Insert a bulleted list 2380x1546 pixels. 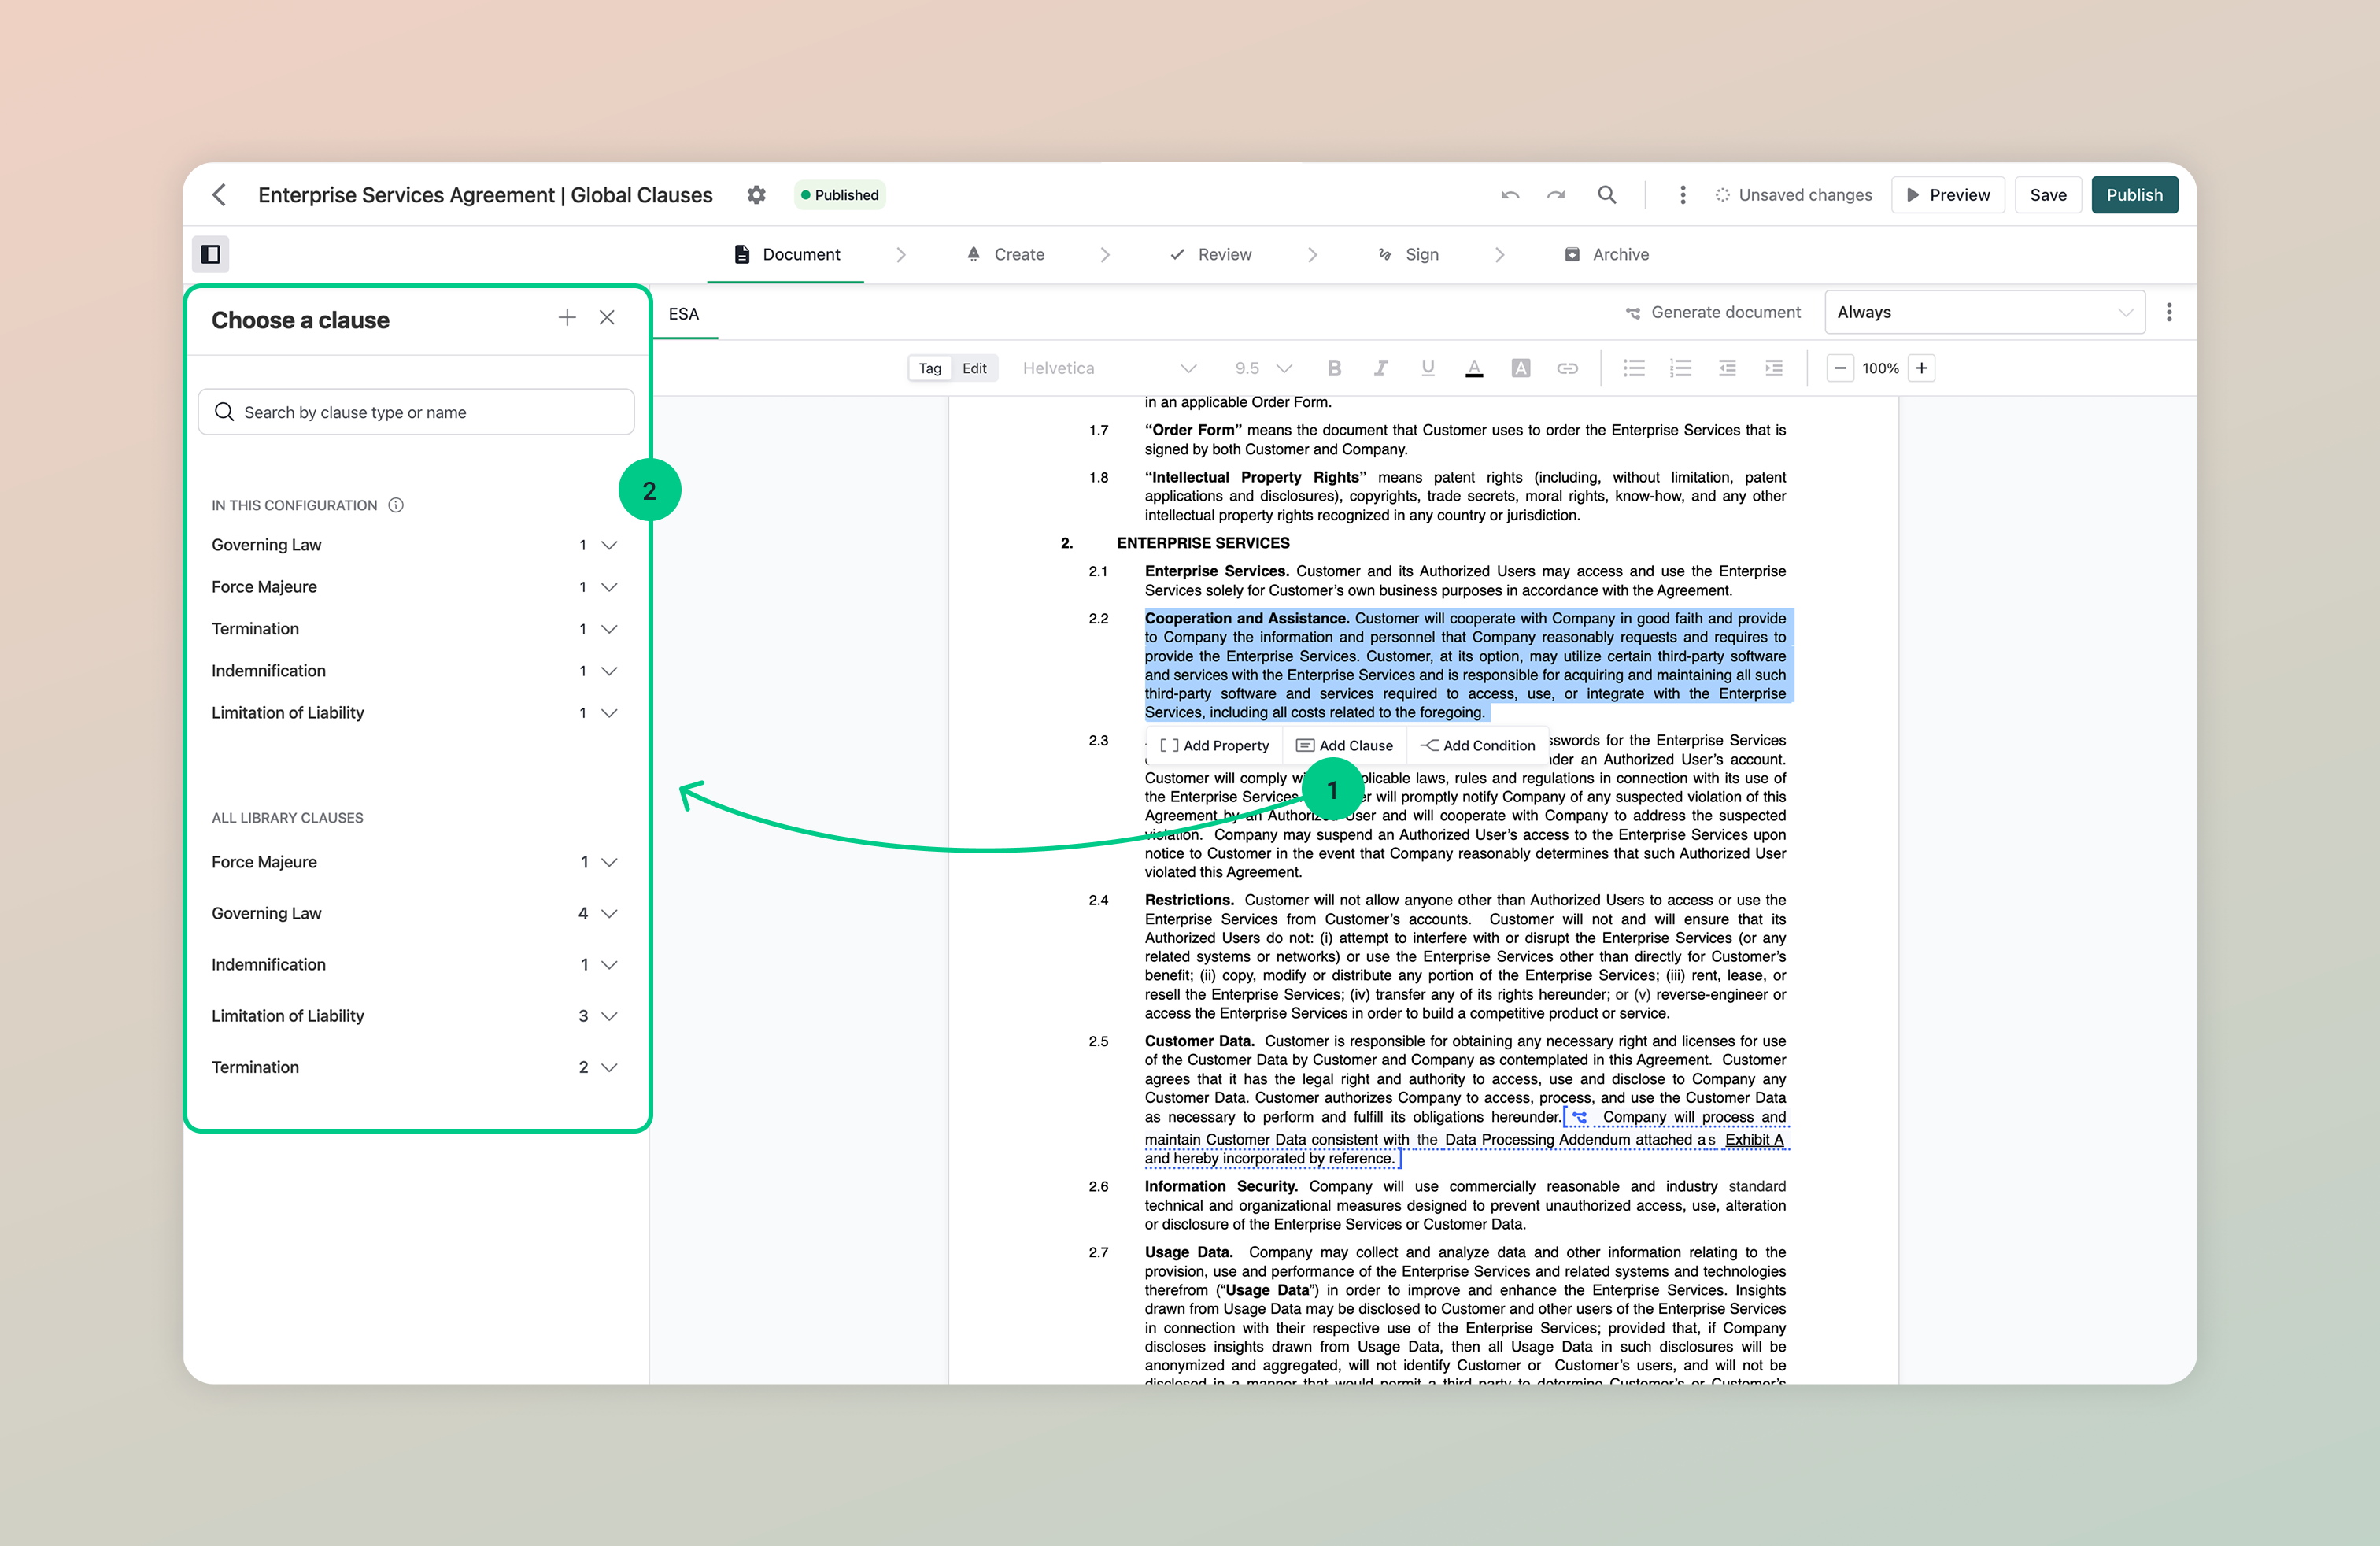1634,368
